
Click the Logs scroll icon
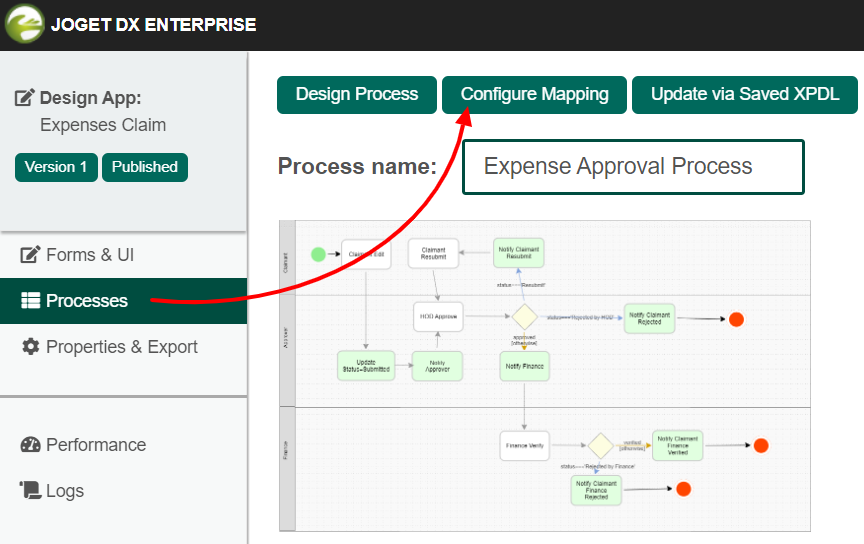coord(30,490)
